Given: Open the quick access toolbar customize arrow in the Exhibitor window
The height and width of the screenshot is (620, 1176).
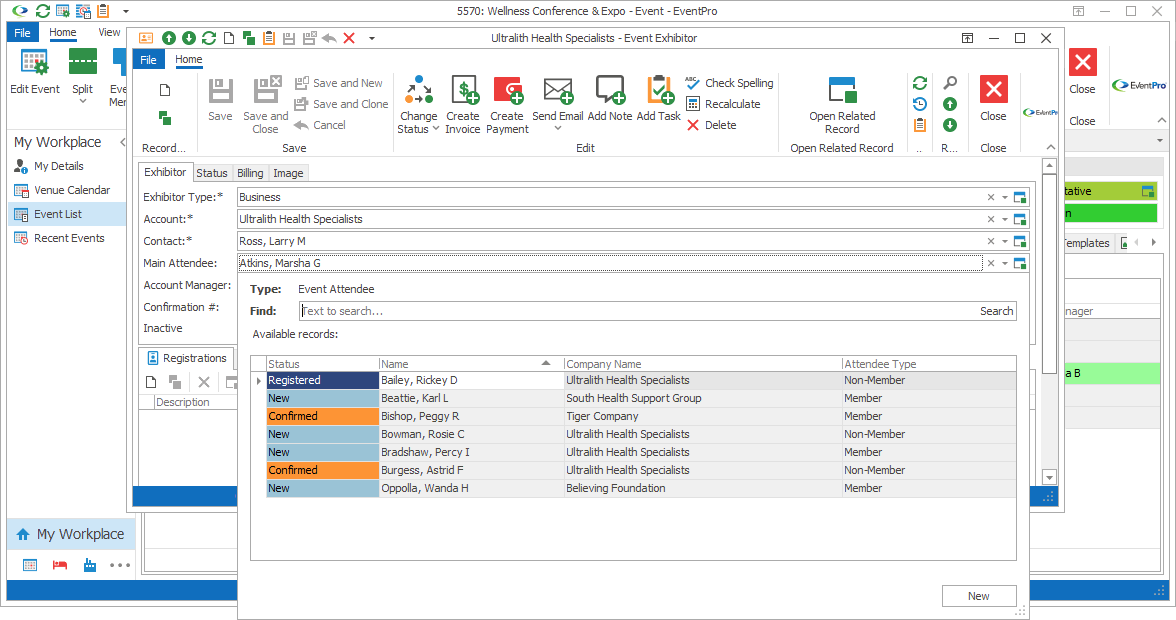Looking at the screenshot, I should point(371,38).
